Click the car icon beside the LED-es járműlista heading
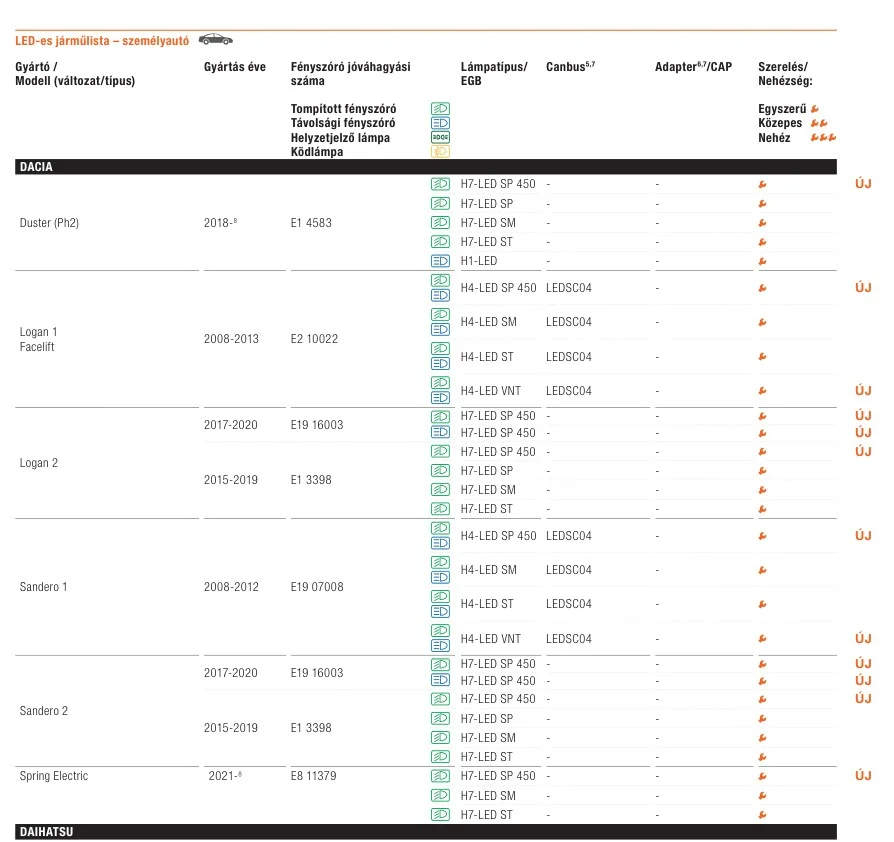The width and height of the screenshot is (894, 842). 215,40
